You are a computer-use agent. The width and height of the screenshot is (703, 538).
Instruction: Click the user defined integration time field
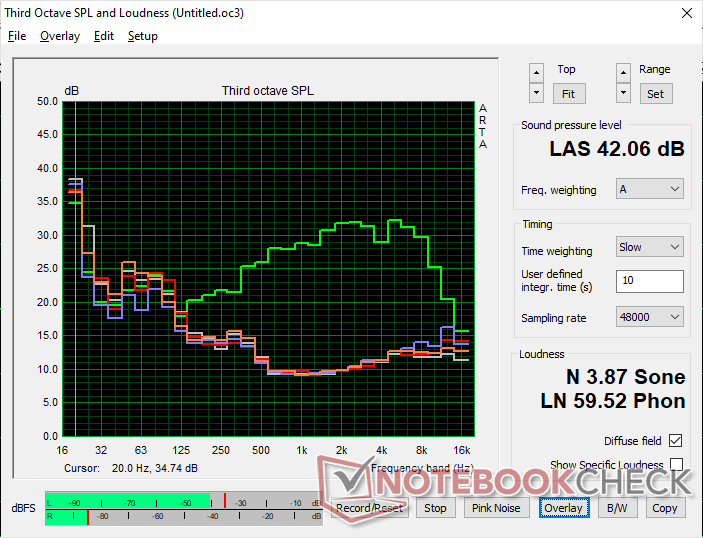coord(650,281)
